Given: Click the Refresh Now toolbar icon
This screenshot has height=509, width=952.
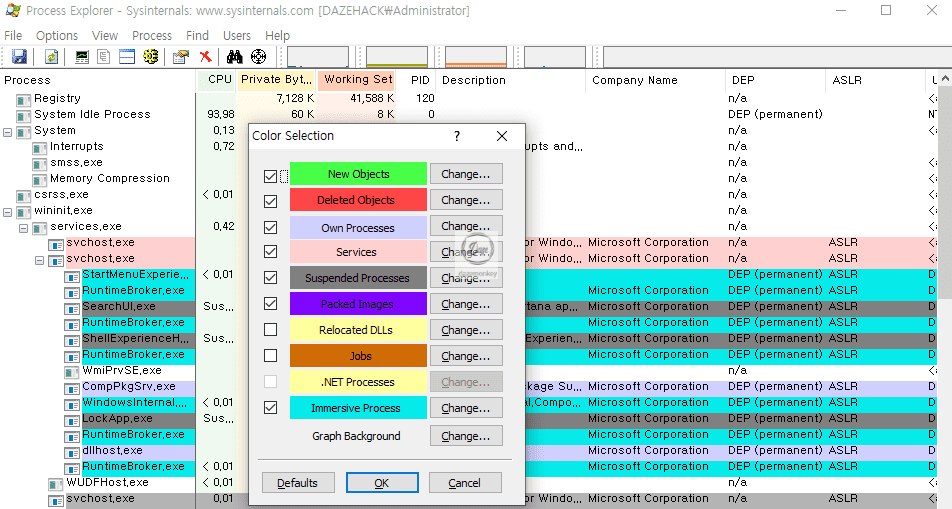Looking at the screenshot, I should (x=52, y=56).
